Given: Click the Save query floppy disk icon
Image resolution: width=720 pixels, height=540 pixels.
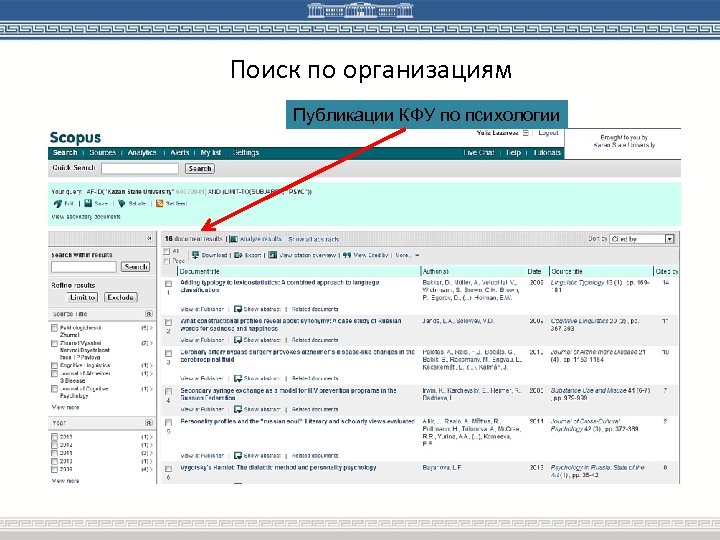Looking at the screenshot, I should click(x=88, y=203).
